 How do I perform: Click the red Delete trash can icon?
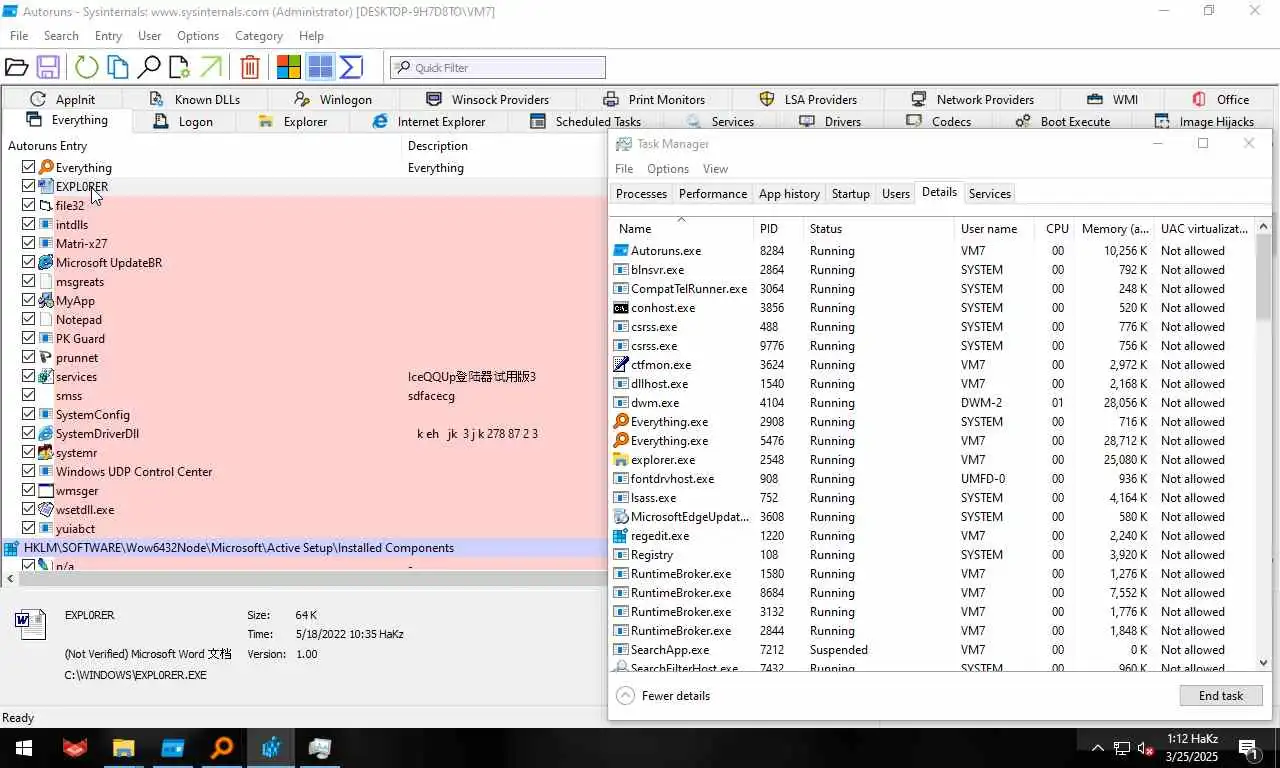tap(250, 67)
